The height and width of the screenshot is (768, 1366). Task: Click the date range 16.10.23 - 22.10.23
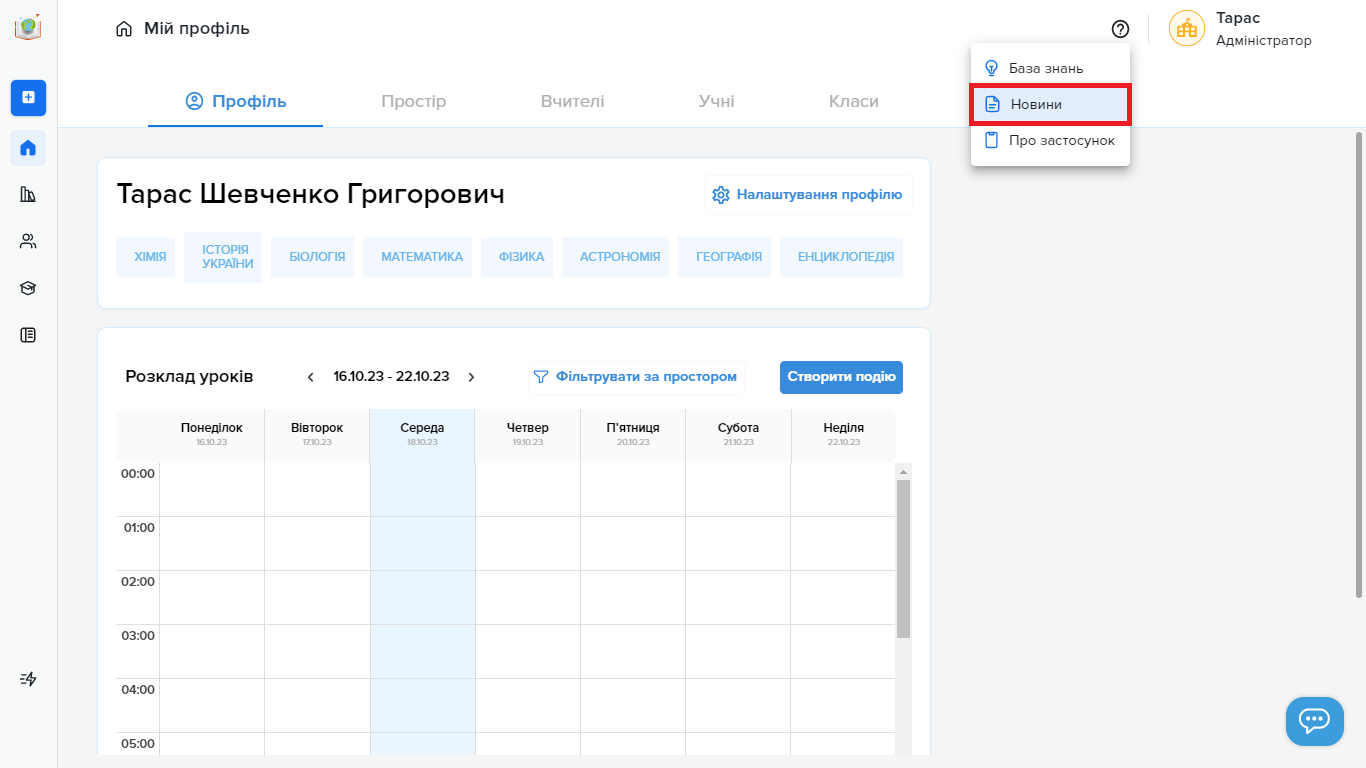[391, 377]
